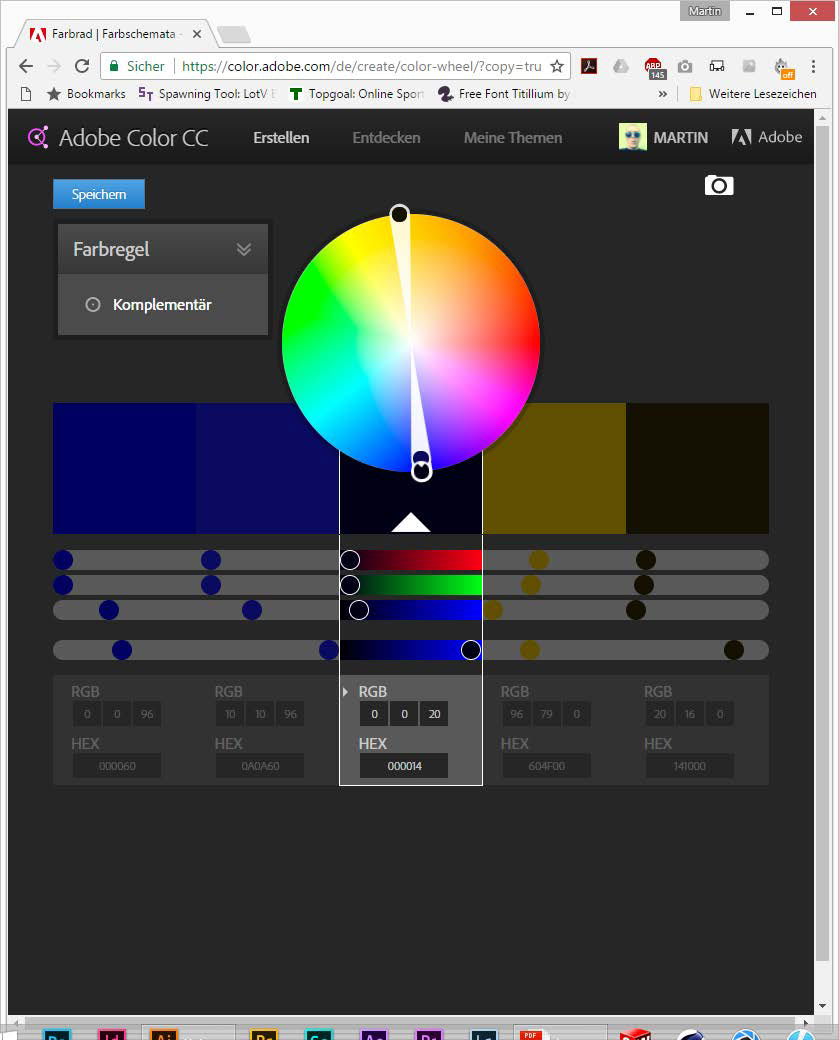Open the RGB color mode triangle menu

tap(345, 692)
